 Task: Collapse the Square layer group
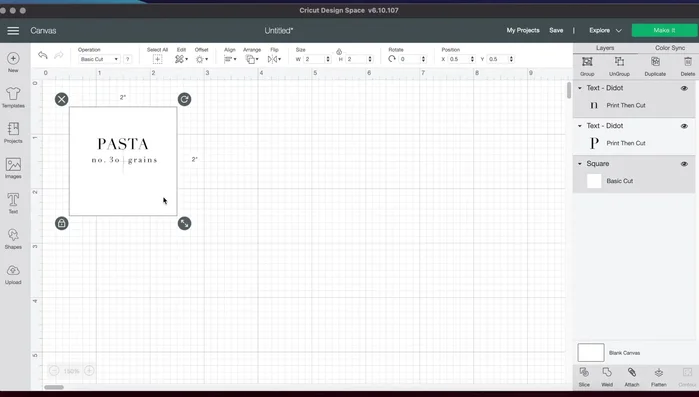tap(580, 164)
